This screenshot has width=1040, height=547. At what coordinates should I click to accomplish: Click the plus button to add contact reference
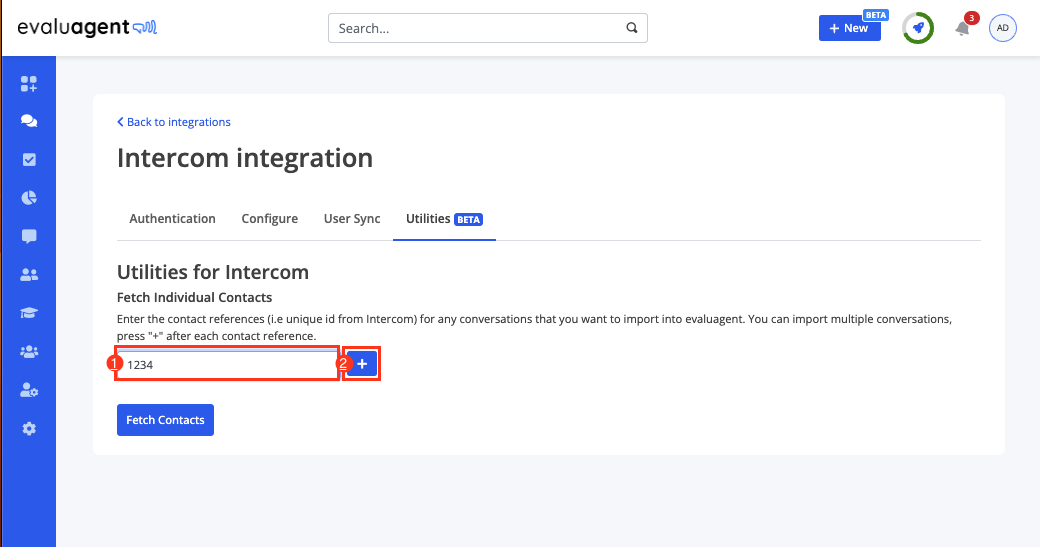coord(362,363)
